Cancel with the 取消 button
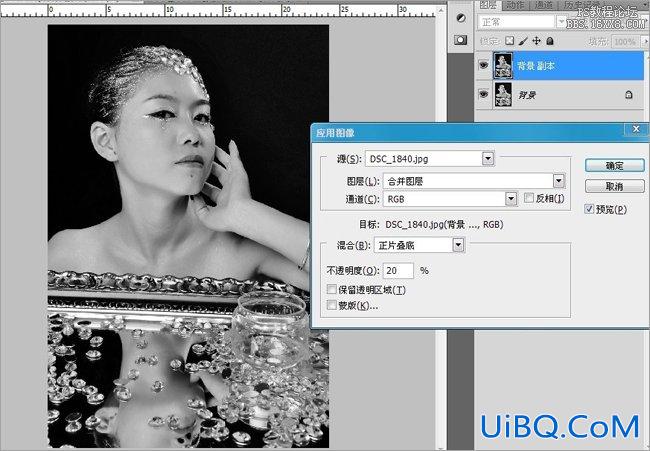Viewport: 650px width, 451px height. pos(615,186)
